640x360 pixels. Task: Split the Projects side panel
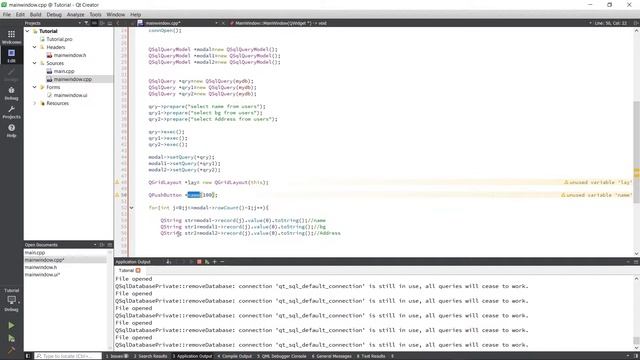(102, 23)
